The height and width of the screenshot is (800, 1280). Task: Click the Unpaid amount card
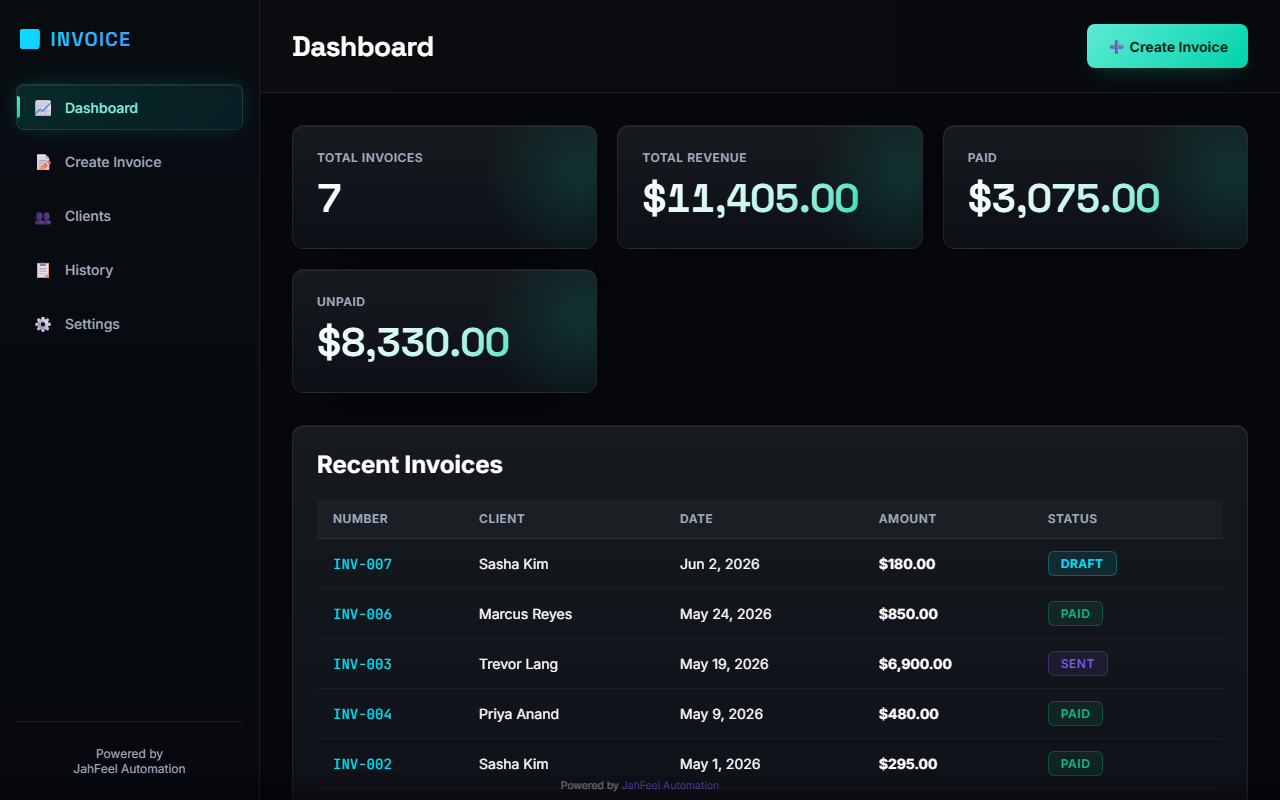click(x=444, y=331)
